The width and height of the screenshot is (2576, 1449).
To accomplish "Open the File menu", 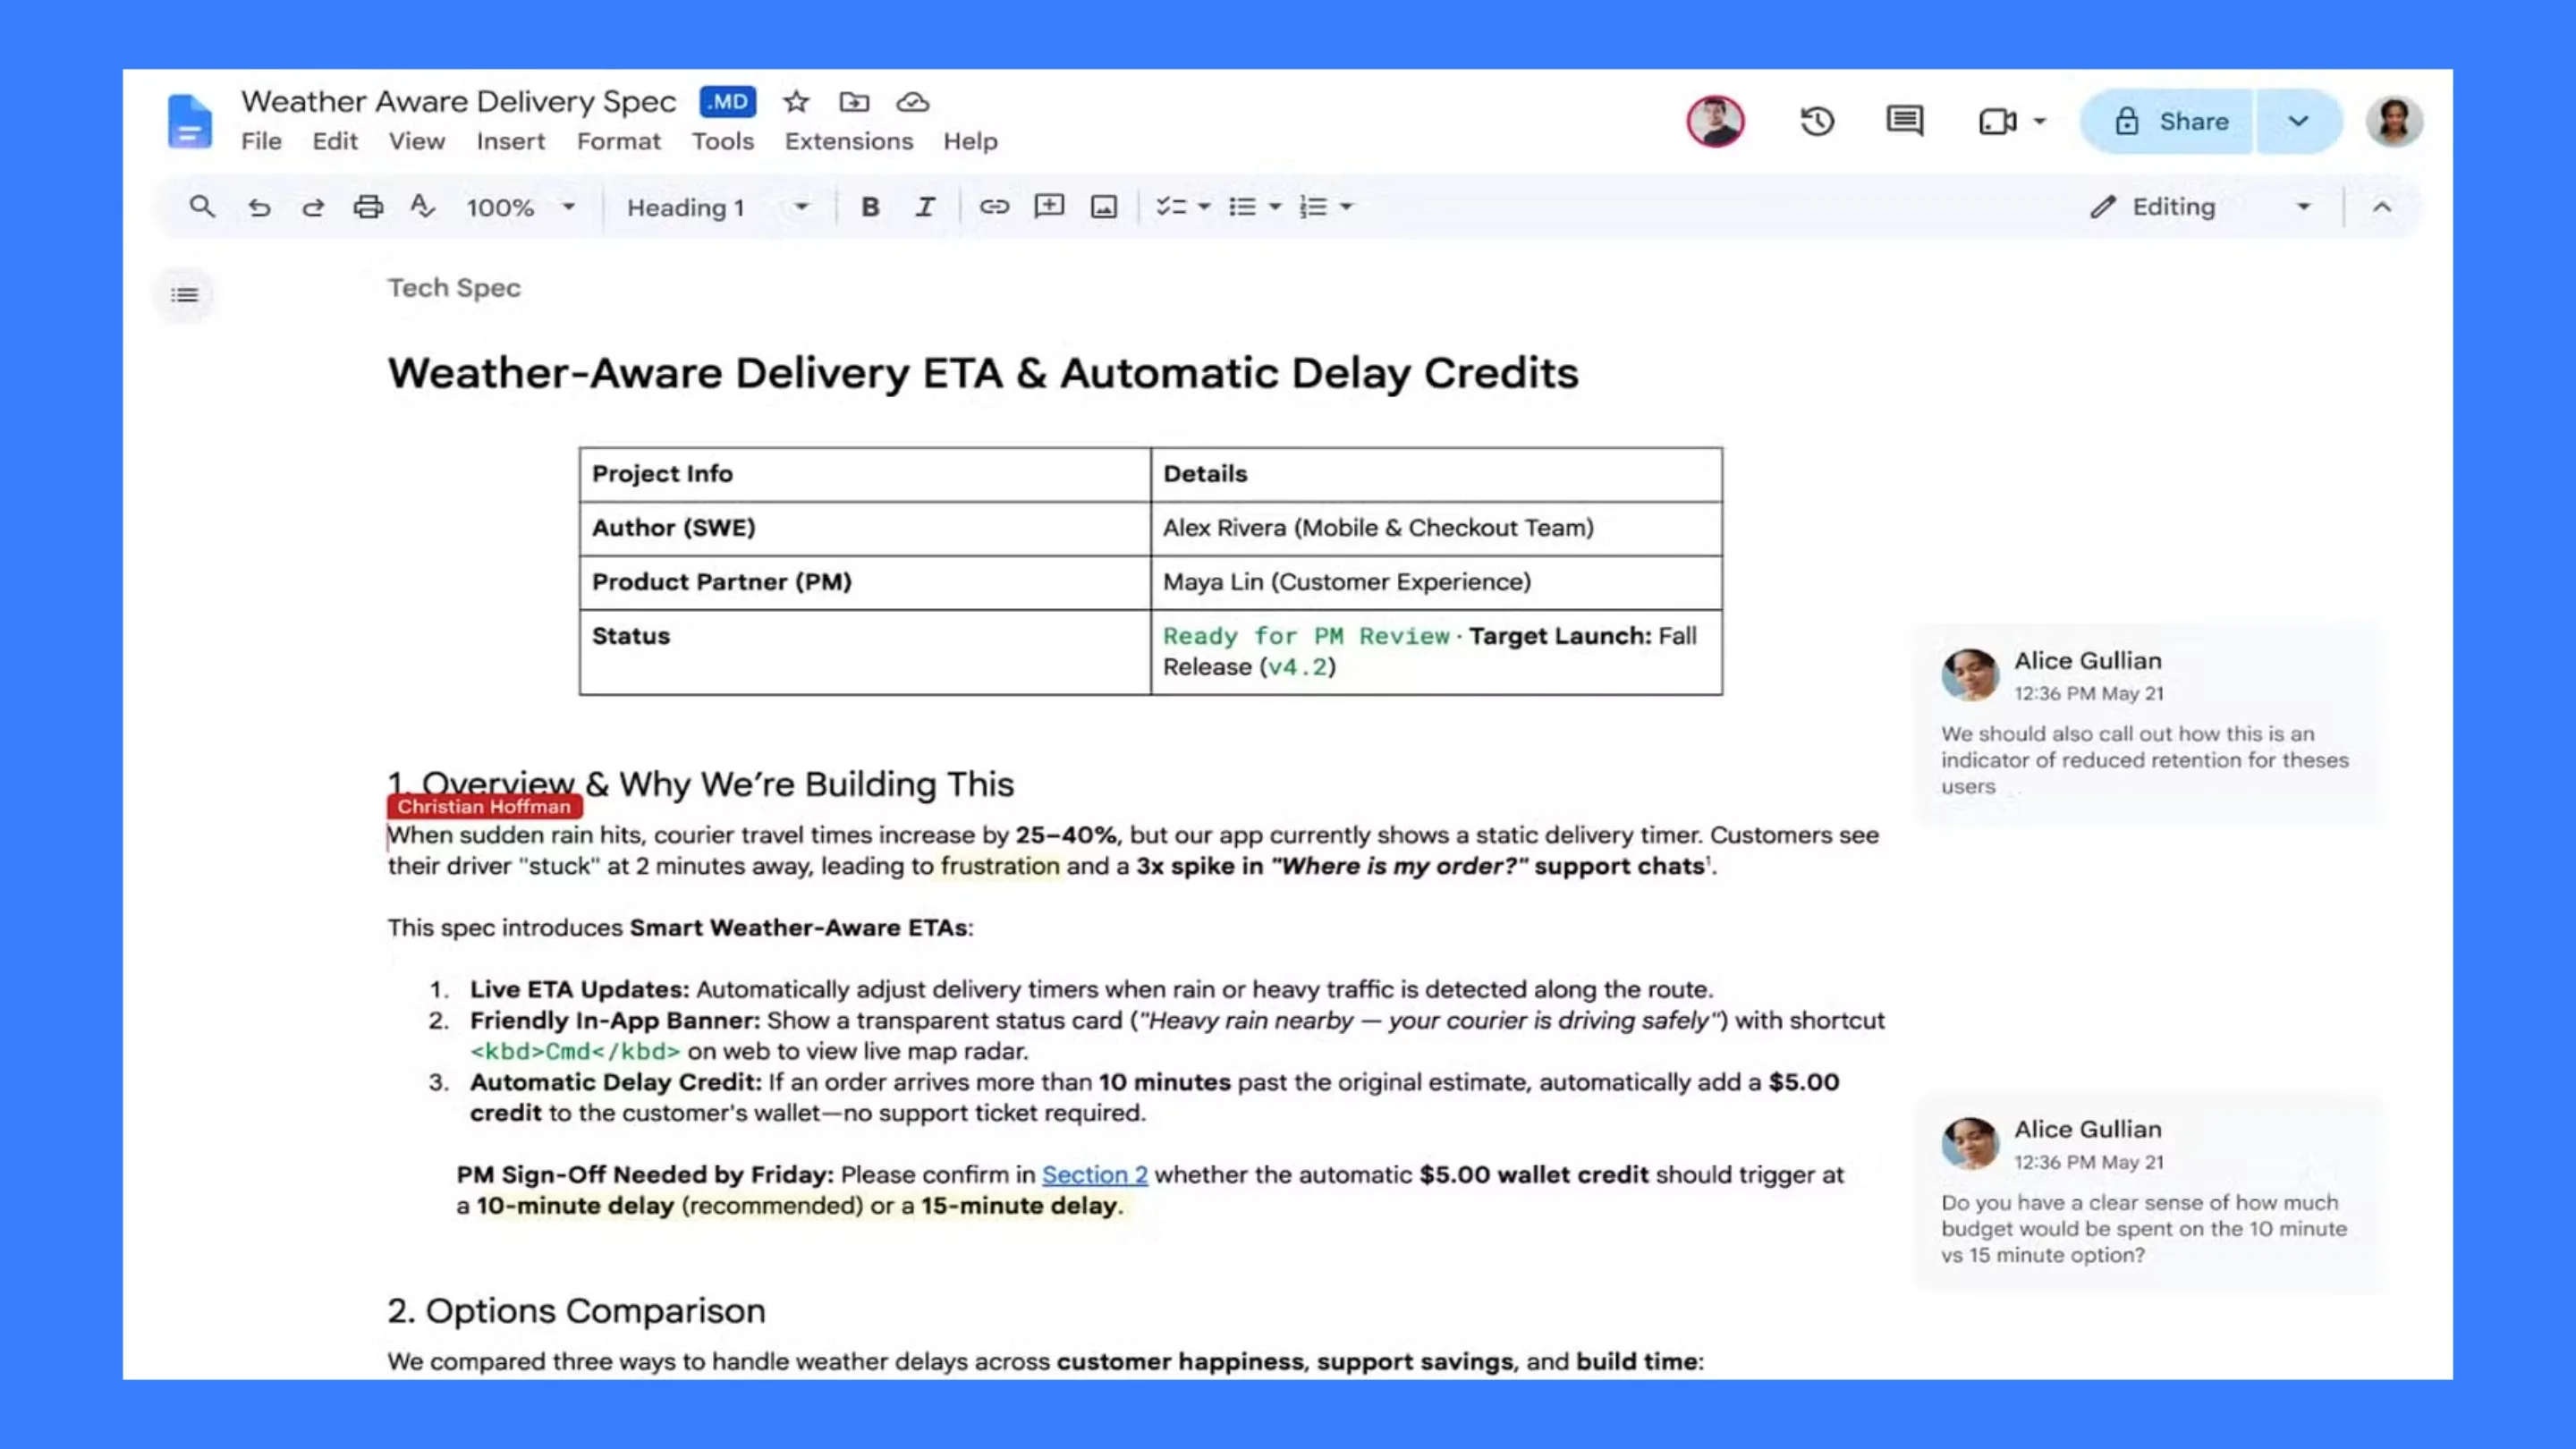I will click(261, 142).
